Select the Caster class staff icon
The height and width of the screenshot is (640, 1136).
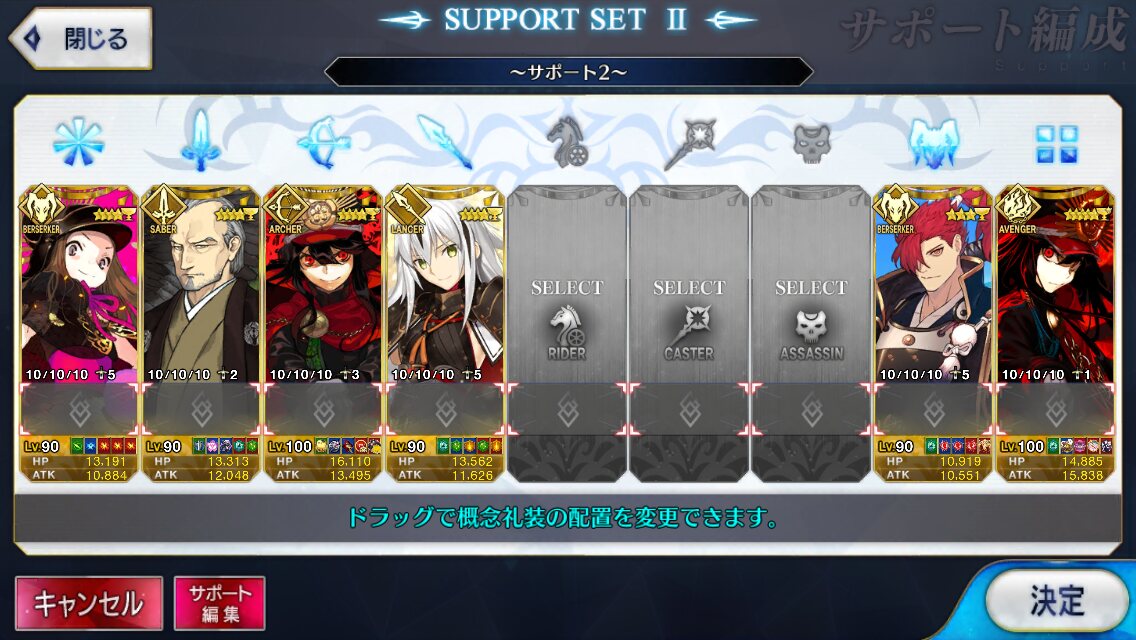[689, 144]
